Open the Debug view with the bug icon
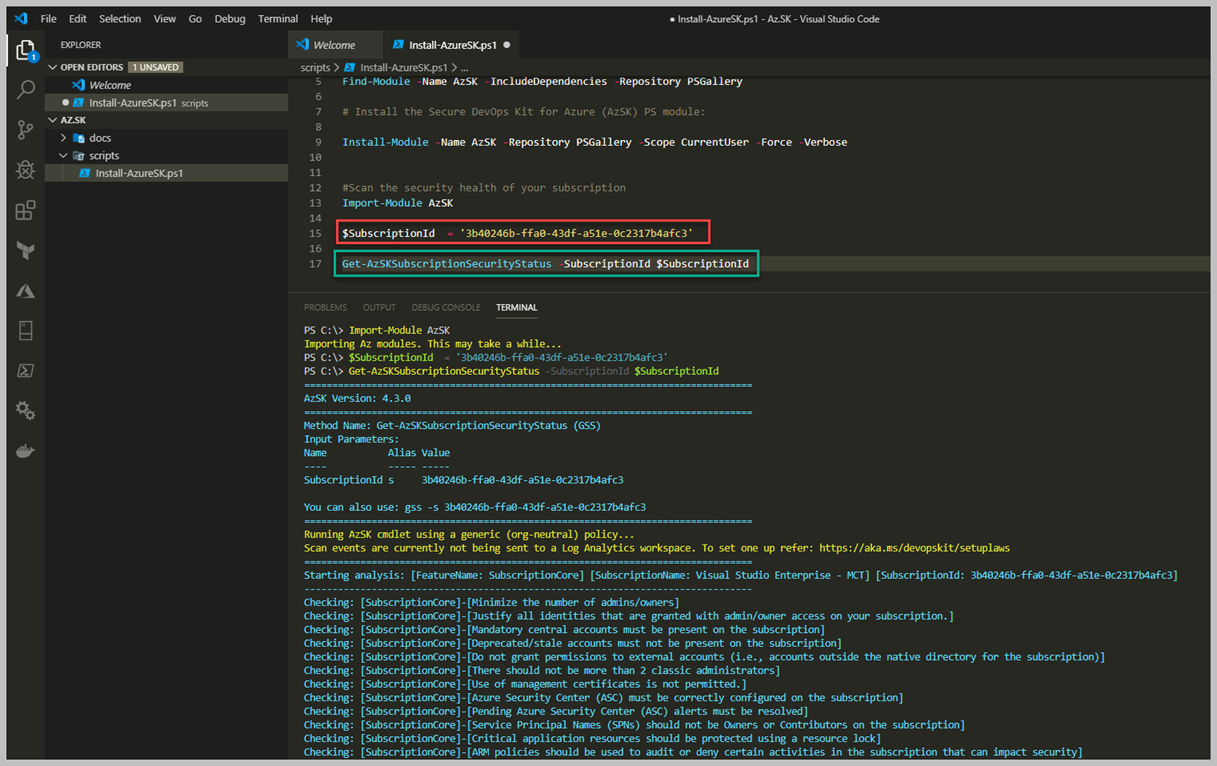 tap(25, 170)
